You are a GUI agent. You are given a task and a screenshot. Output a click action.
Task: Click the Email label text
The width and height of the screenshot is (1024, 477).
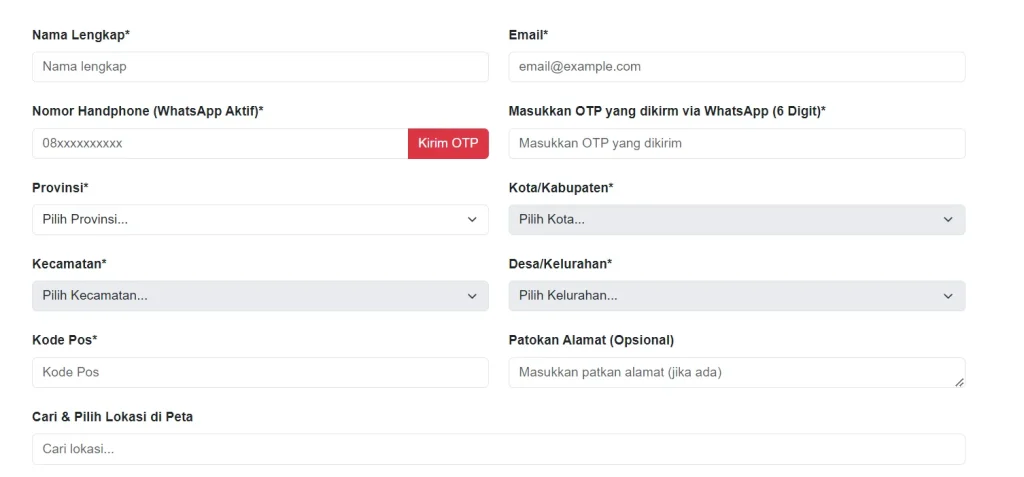pyautogui.click(x=528, y=35)
